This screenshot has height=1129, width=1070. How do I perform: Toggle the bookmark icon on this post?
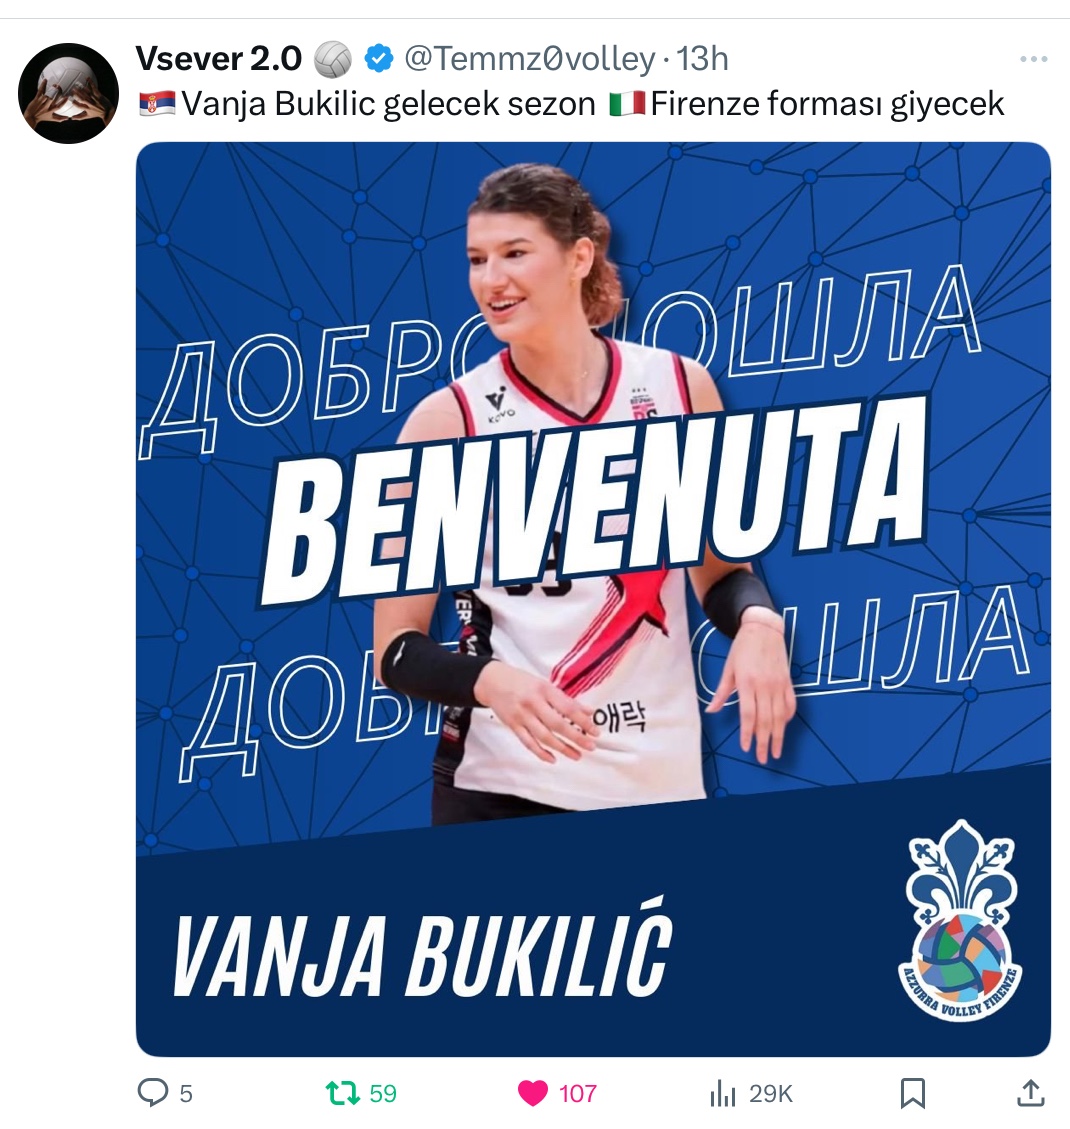[913, 1093]
